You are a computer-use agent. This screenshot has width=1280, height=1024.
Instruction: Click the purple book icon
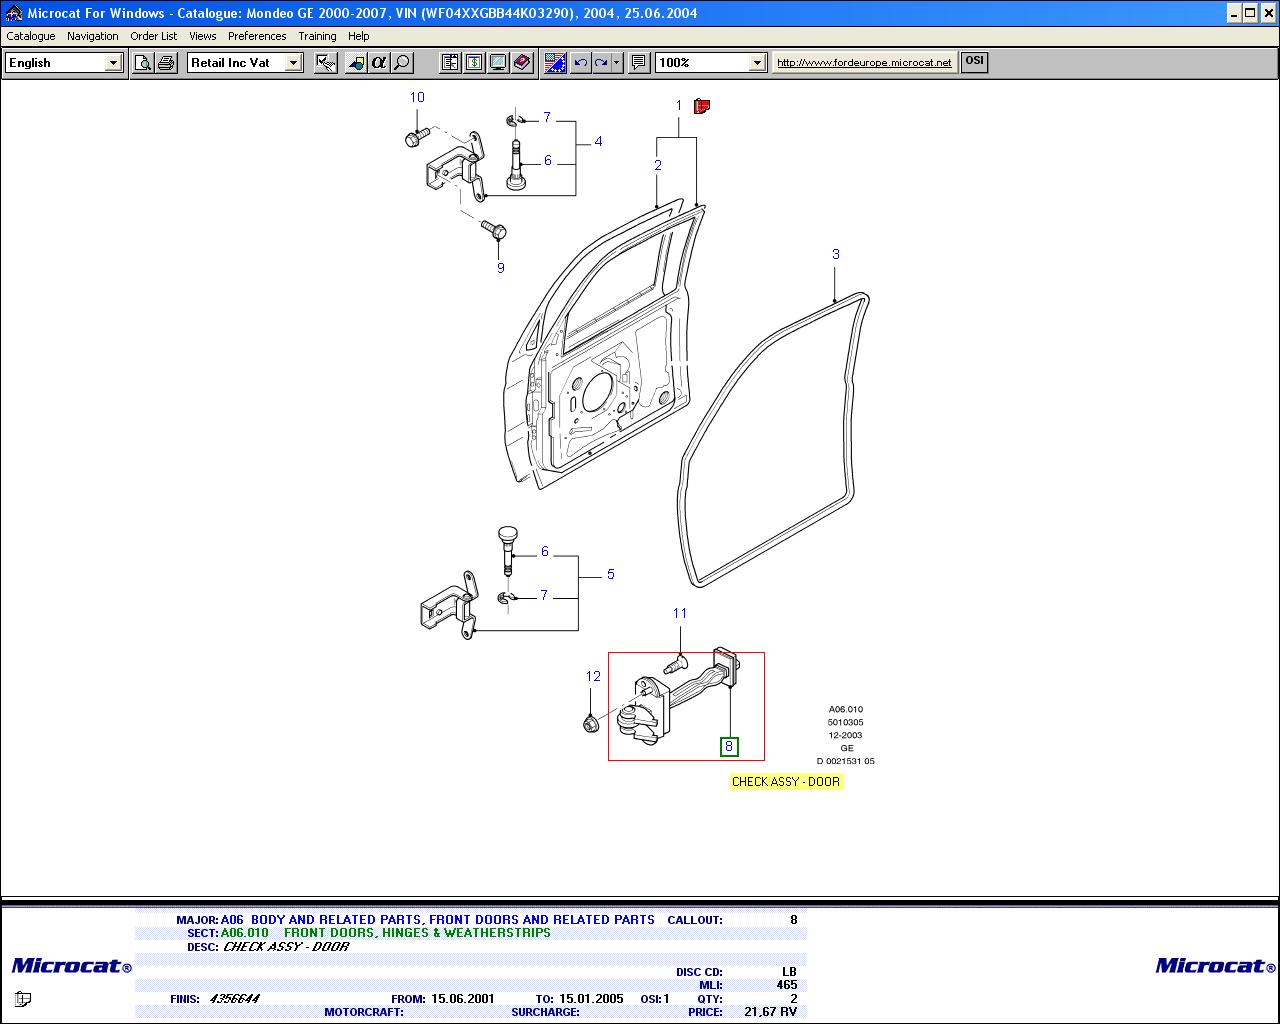[522, 63]
